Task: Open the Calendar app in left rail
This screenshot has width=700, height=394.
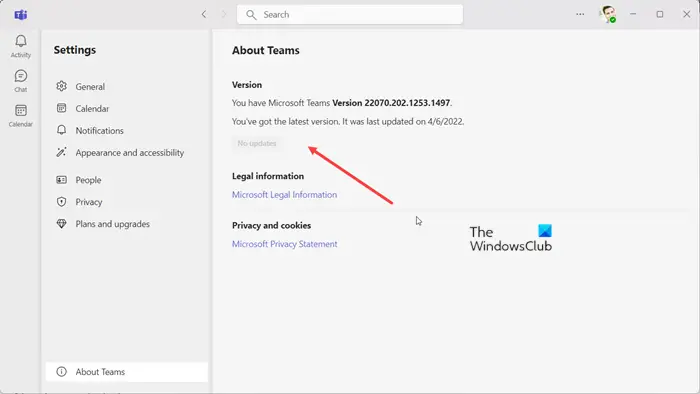Action: (21, 116)
